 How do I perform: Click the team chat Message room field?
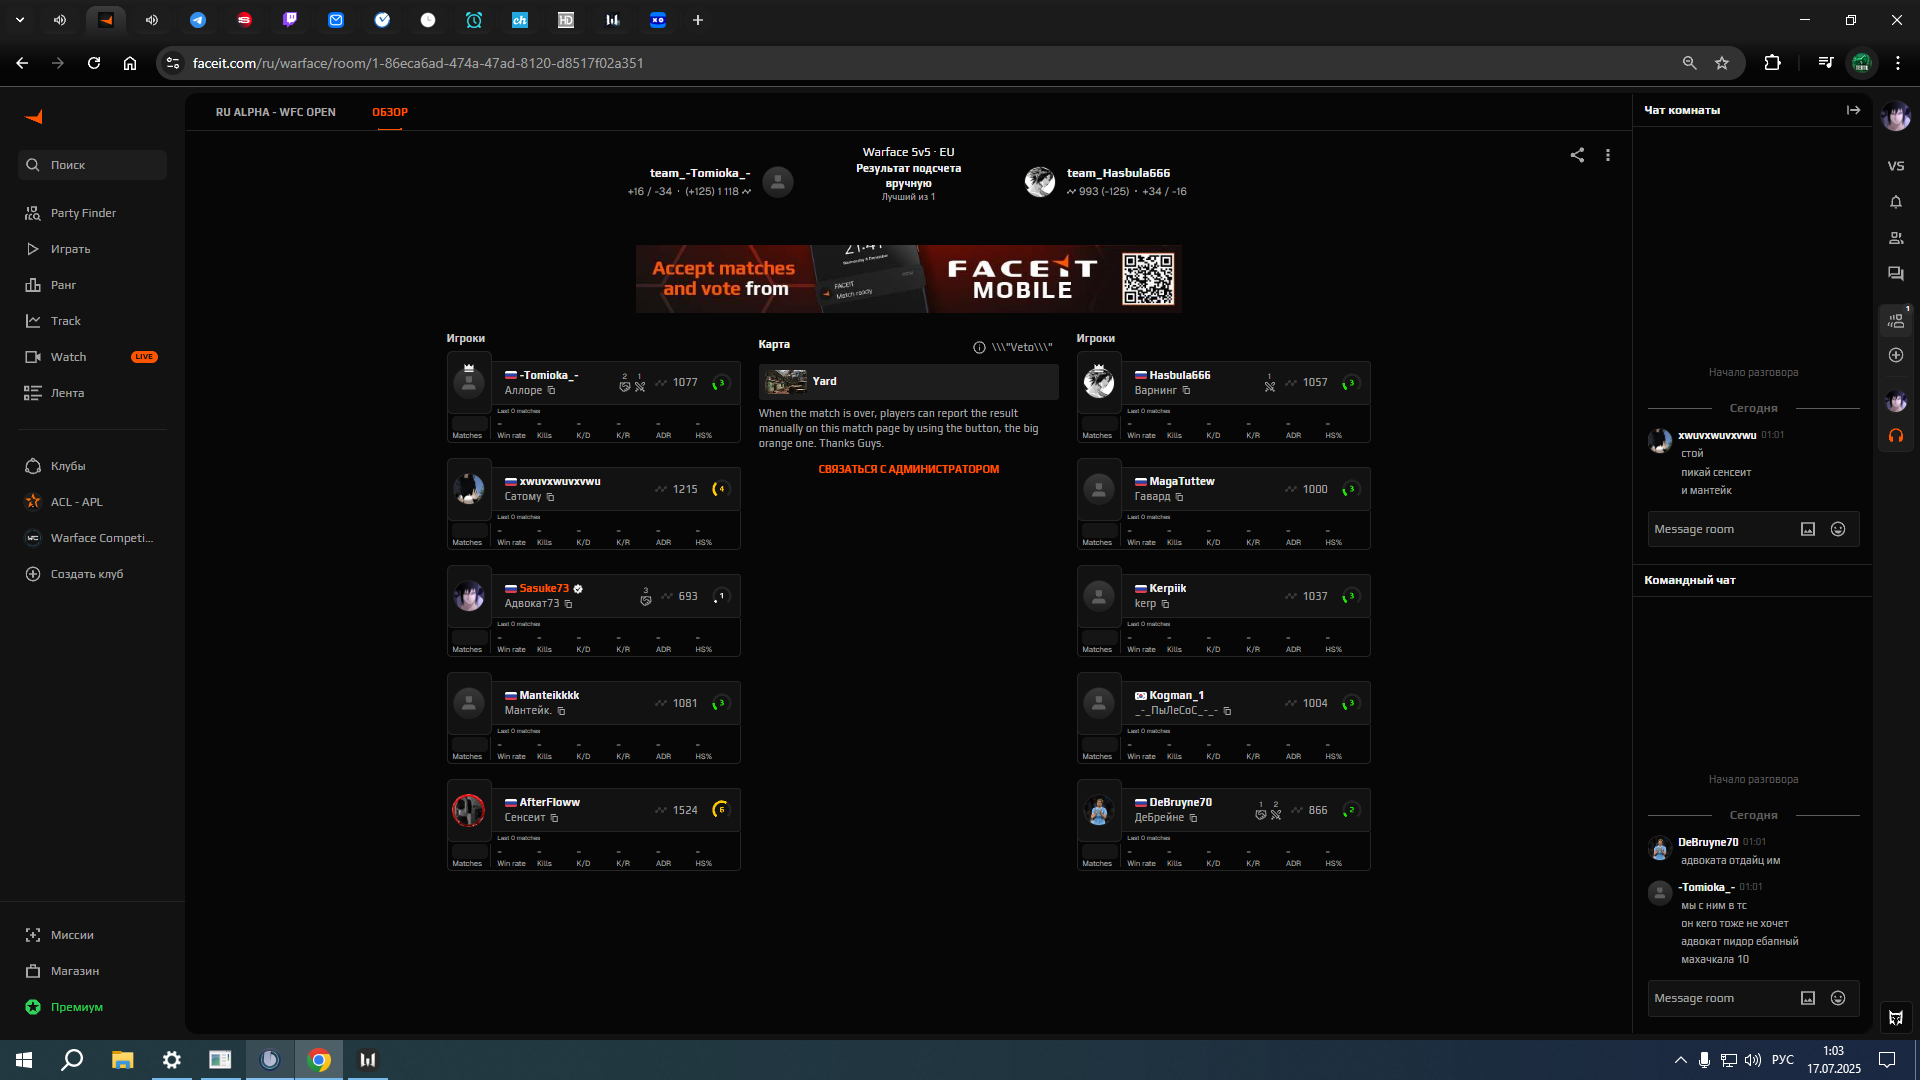(x=1720, y=998)
